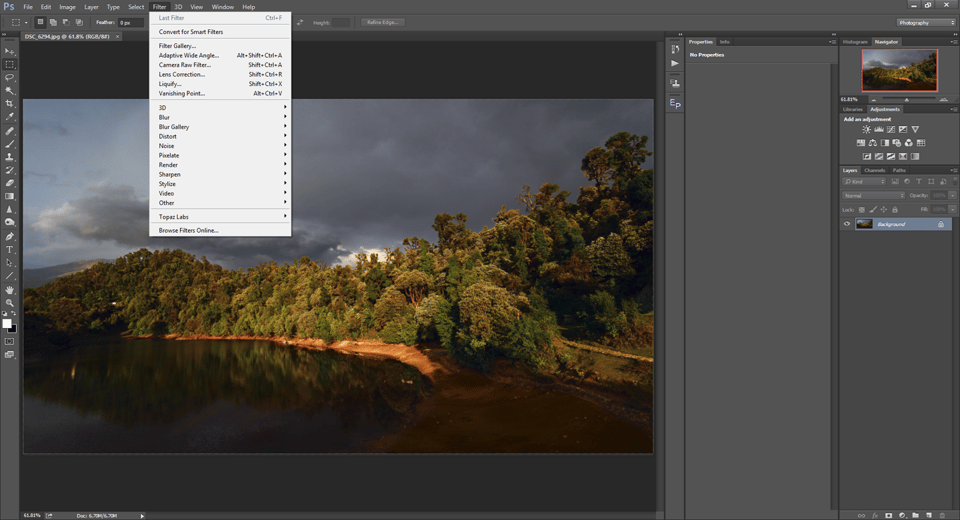
Task: Add a Black & White adjustment
Action: tap(885, 143)
